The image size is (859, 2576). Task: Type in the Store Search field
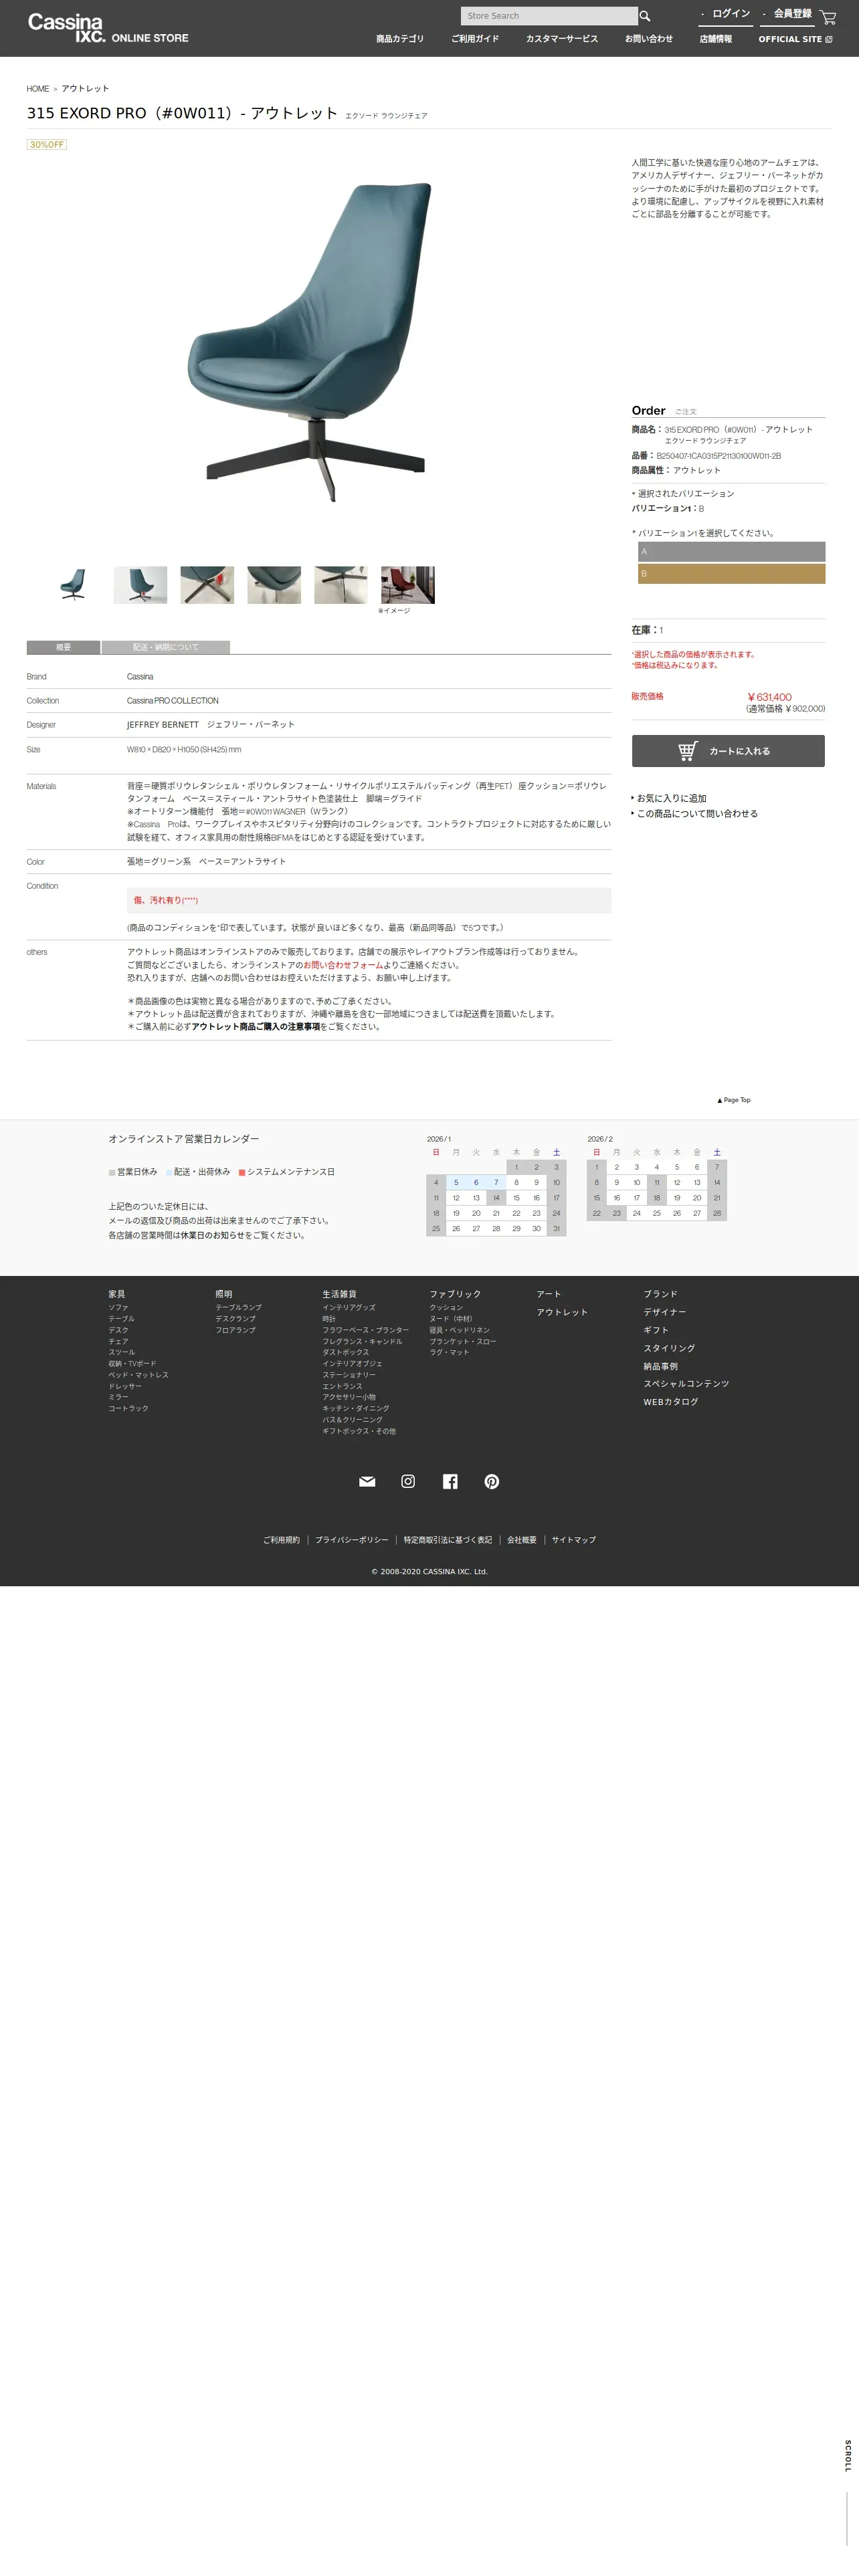[549, 16]
